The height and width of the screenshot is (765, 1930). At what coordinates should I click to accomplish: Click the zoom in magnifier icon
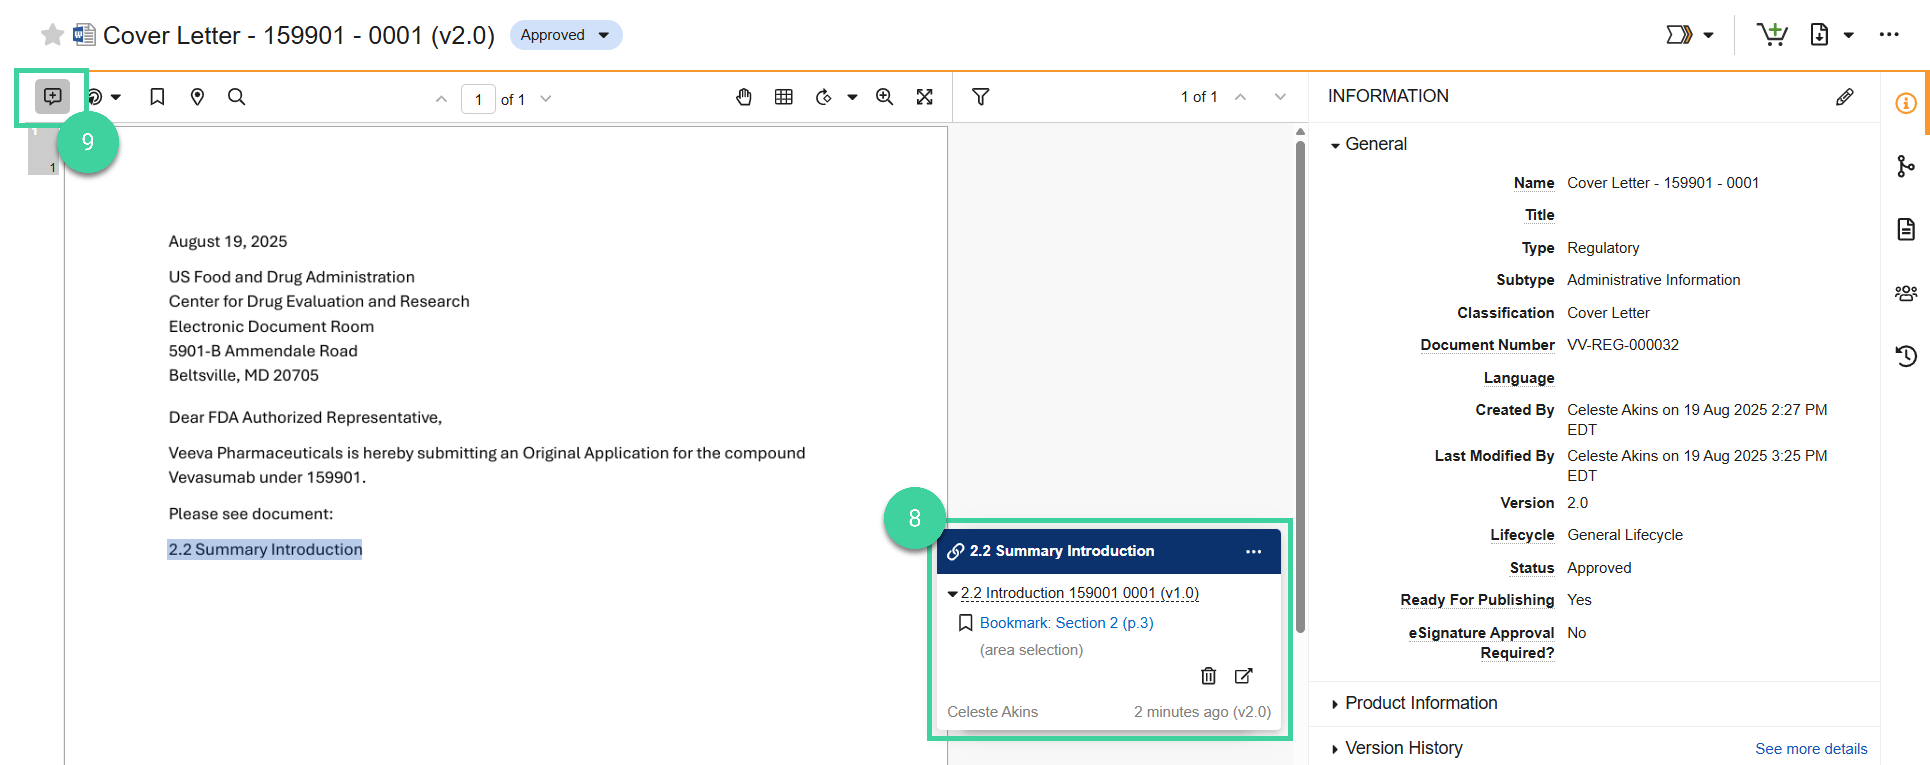[x=884, y=97]
